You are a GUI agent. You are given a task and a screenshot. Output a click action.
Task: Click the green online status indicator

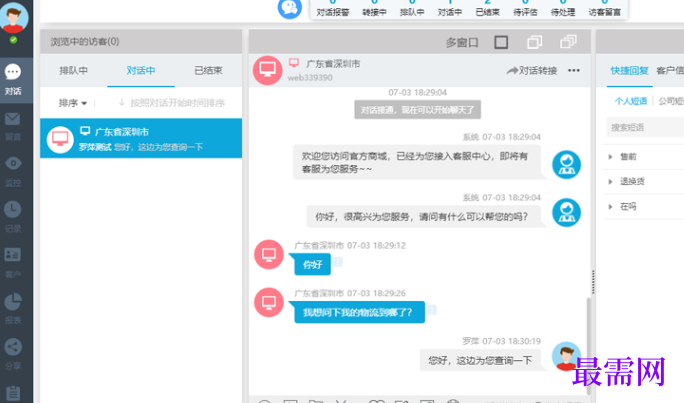click(x=14, y=40)
